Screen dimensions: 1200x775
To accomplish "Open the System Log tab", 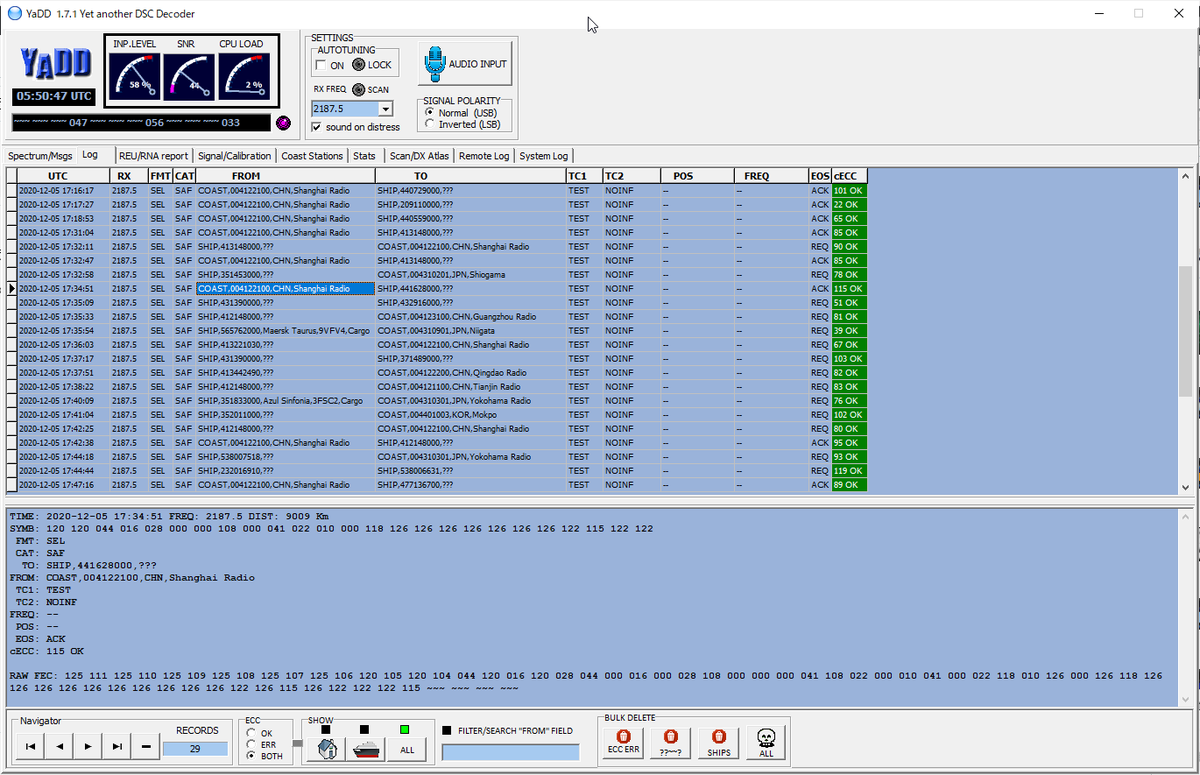I will (544, 156).
